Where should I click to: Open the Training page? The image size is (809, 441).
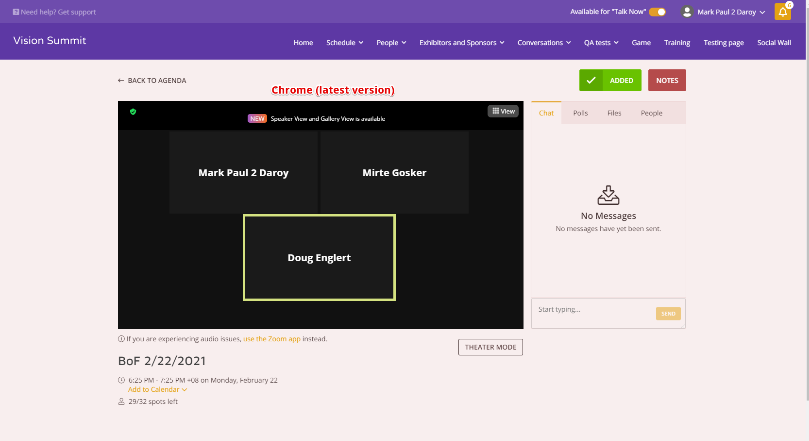677,42
